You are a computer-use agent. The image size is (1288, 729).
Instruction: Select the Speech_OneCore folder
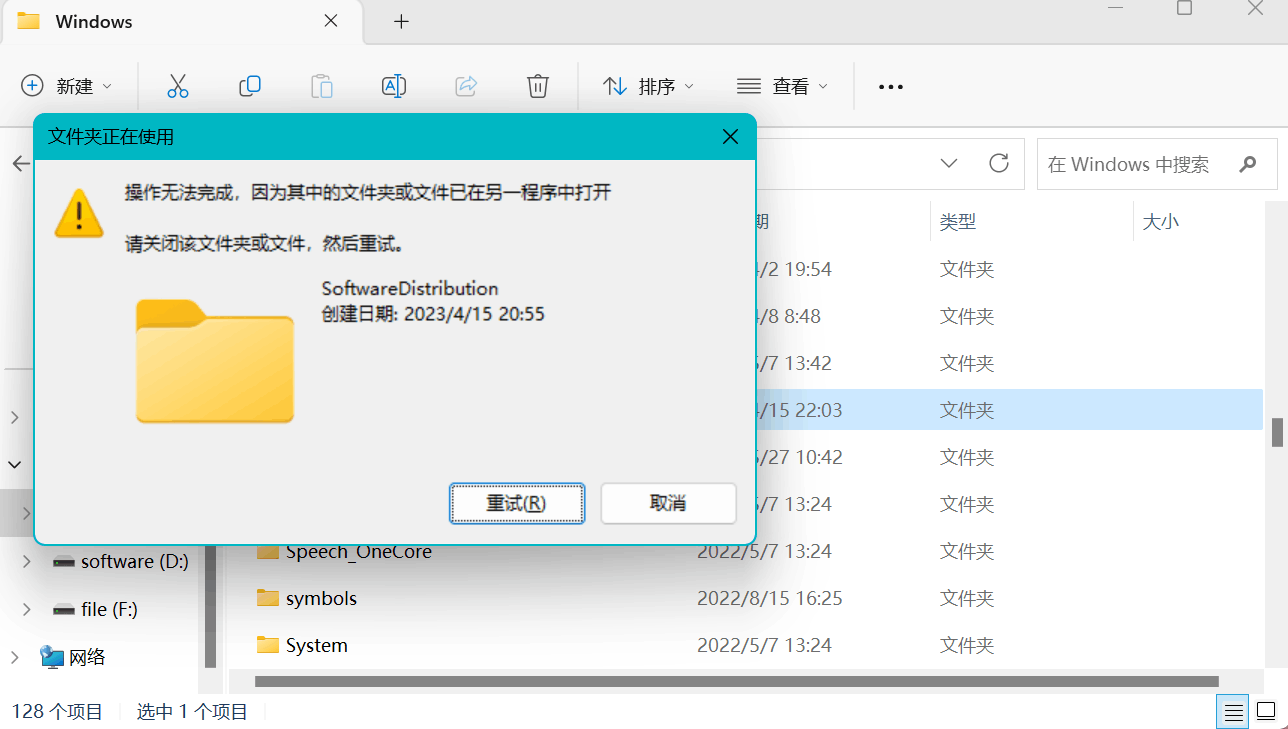click(358, 552)
